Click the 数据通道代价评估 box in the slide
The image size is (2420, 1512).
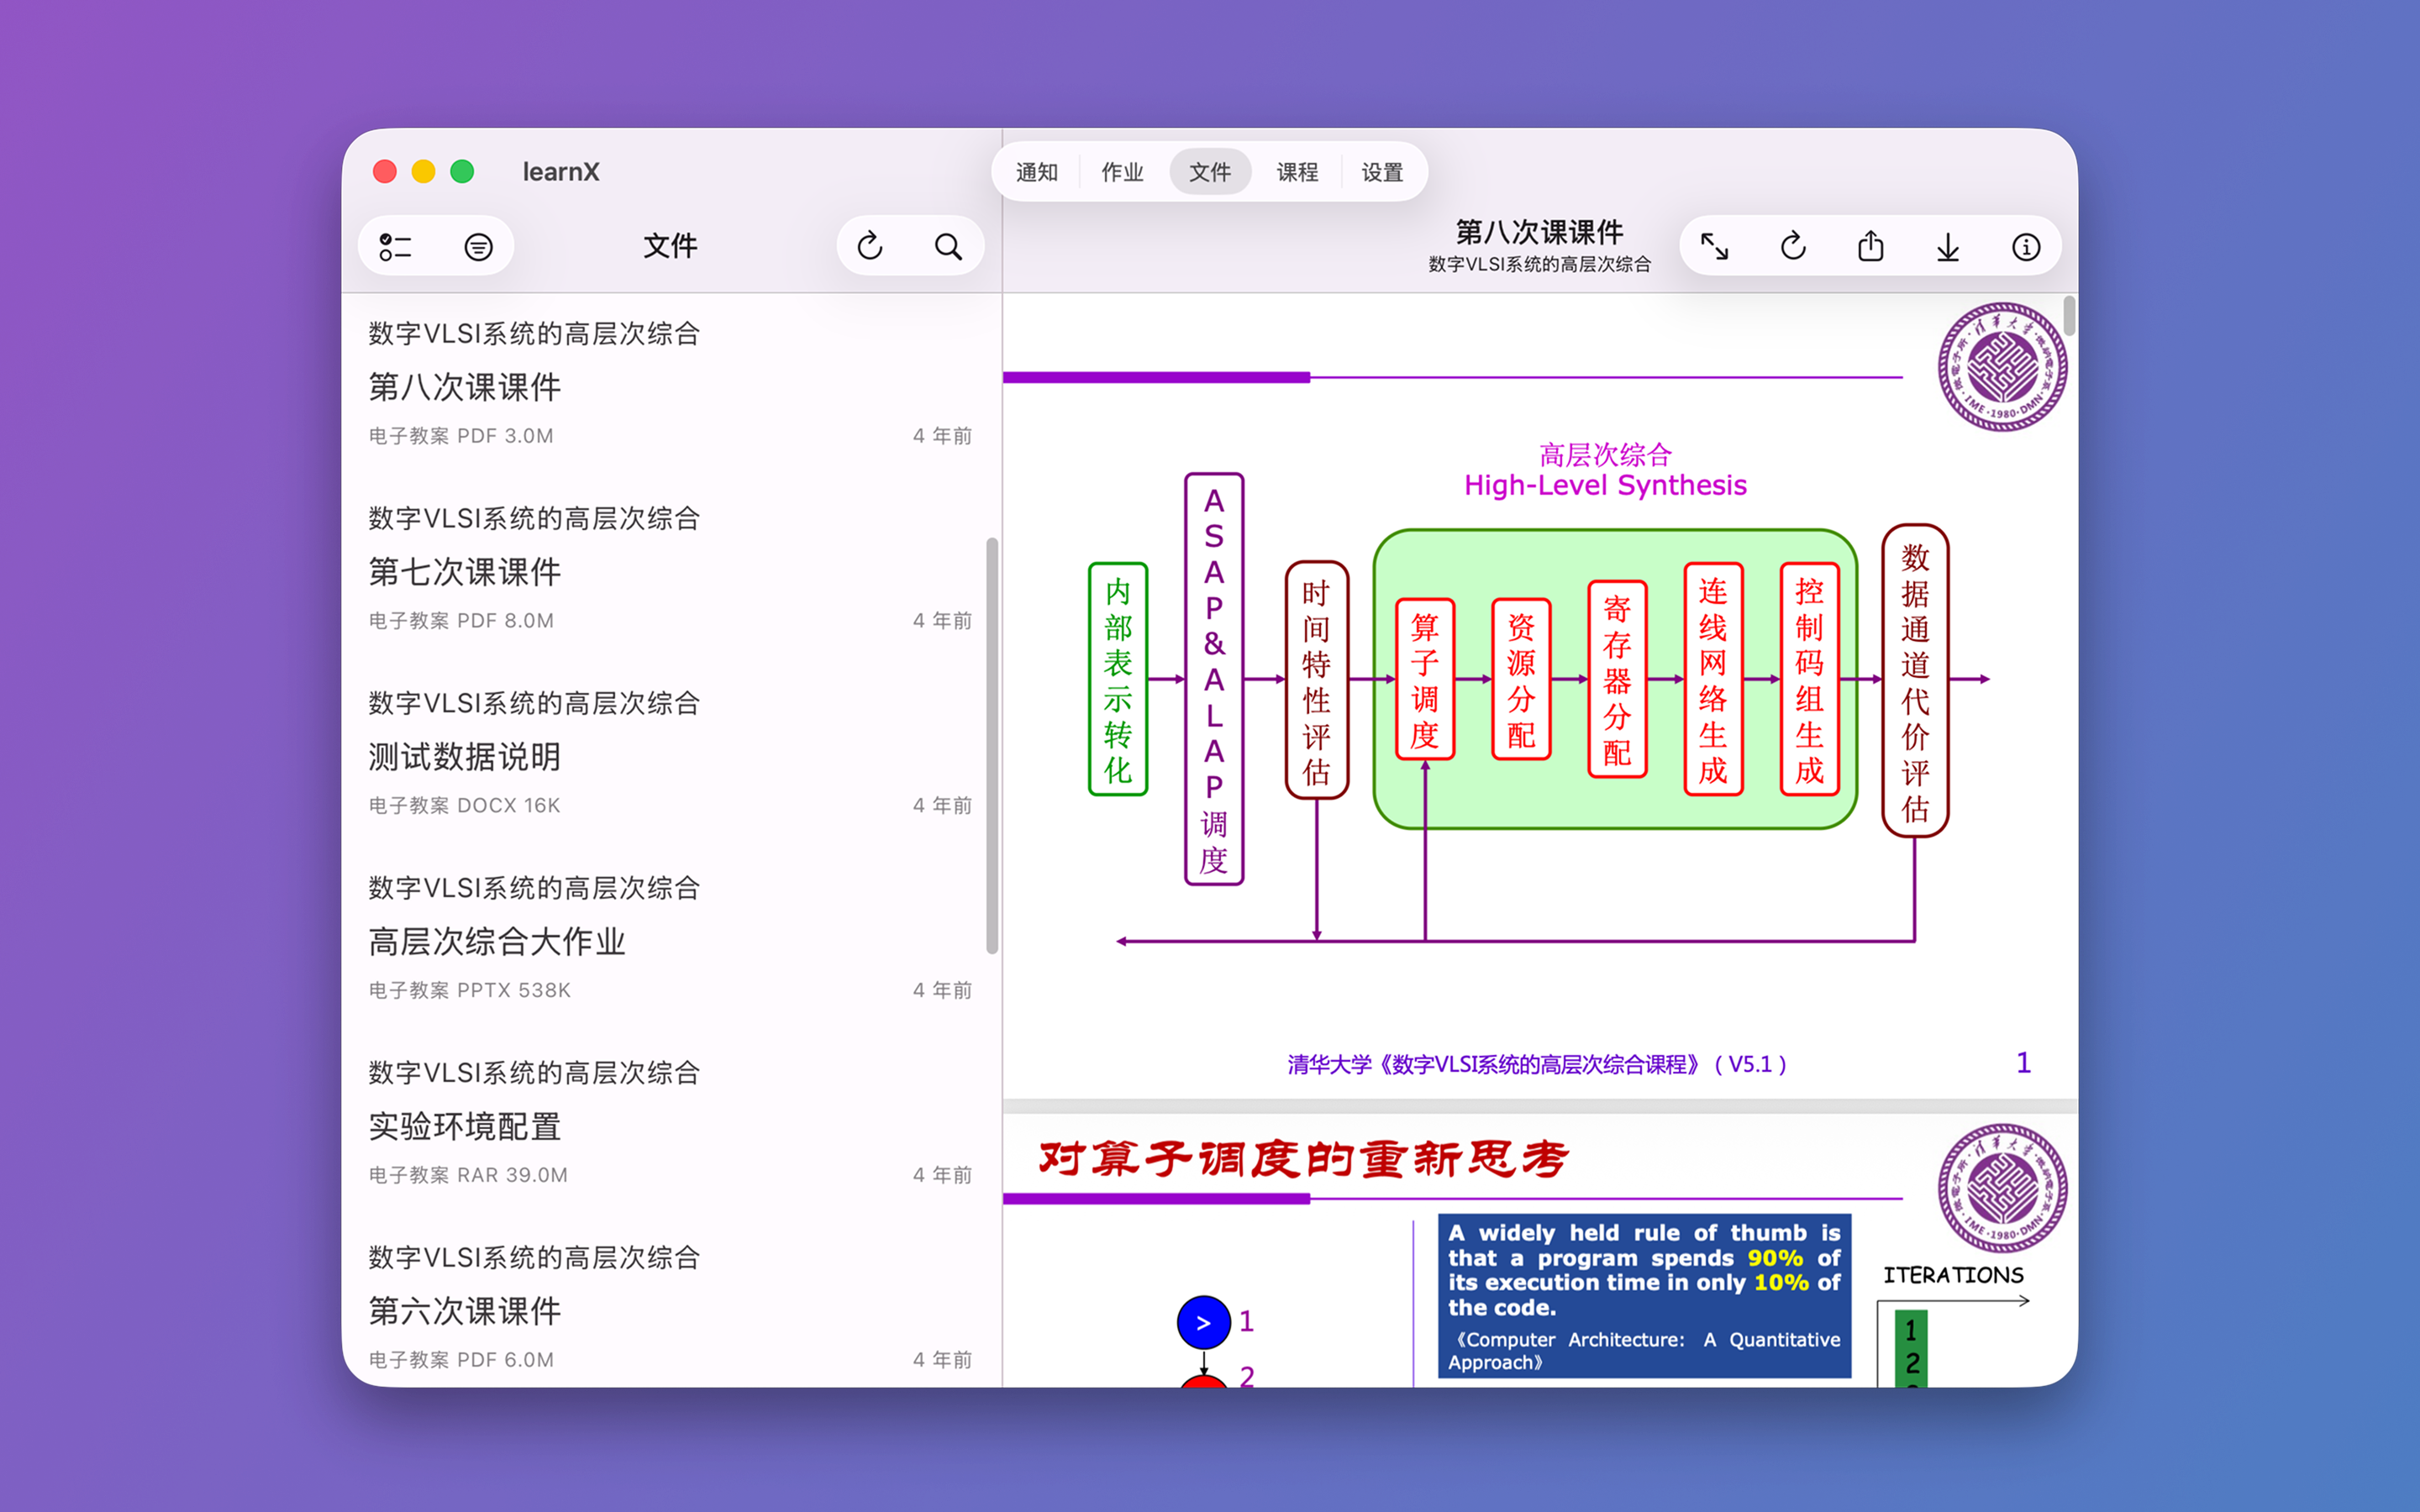click(x=1915, y=680)
